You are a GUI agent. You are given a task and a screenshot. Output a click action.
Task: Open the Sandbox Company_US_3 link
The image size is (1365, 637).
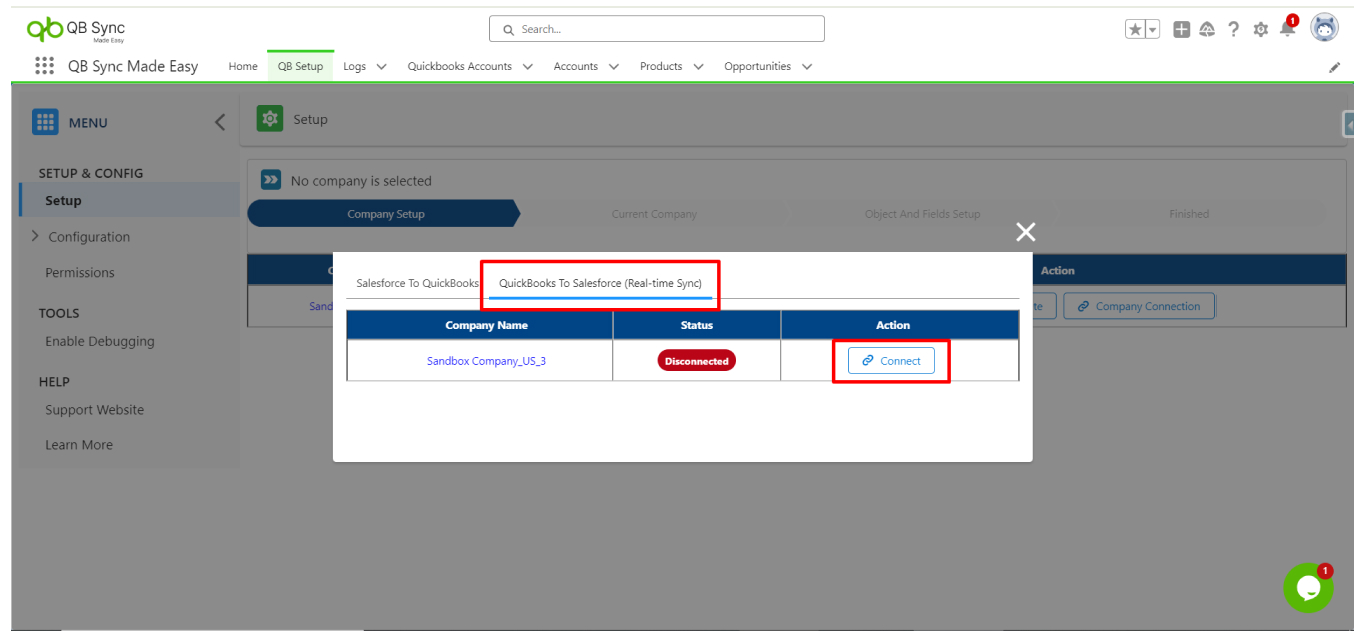[486, 361]
